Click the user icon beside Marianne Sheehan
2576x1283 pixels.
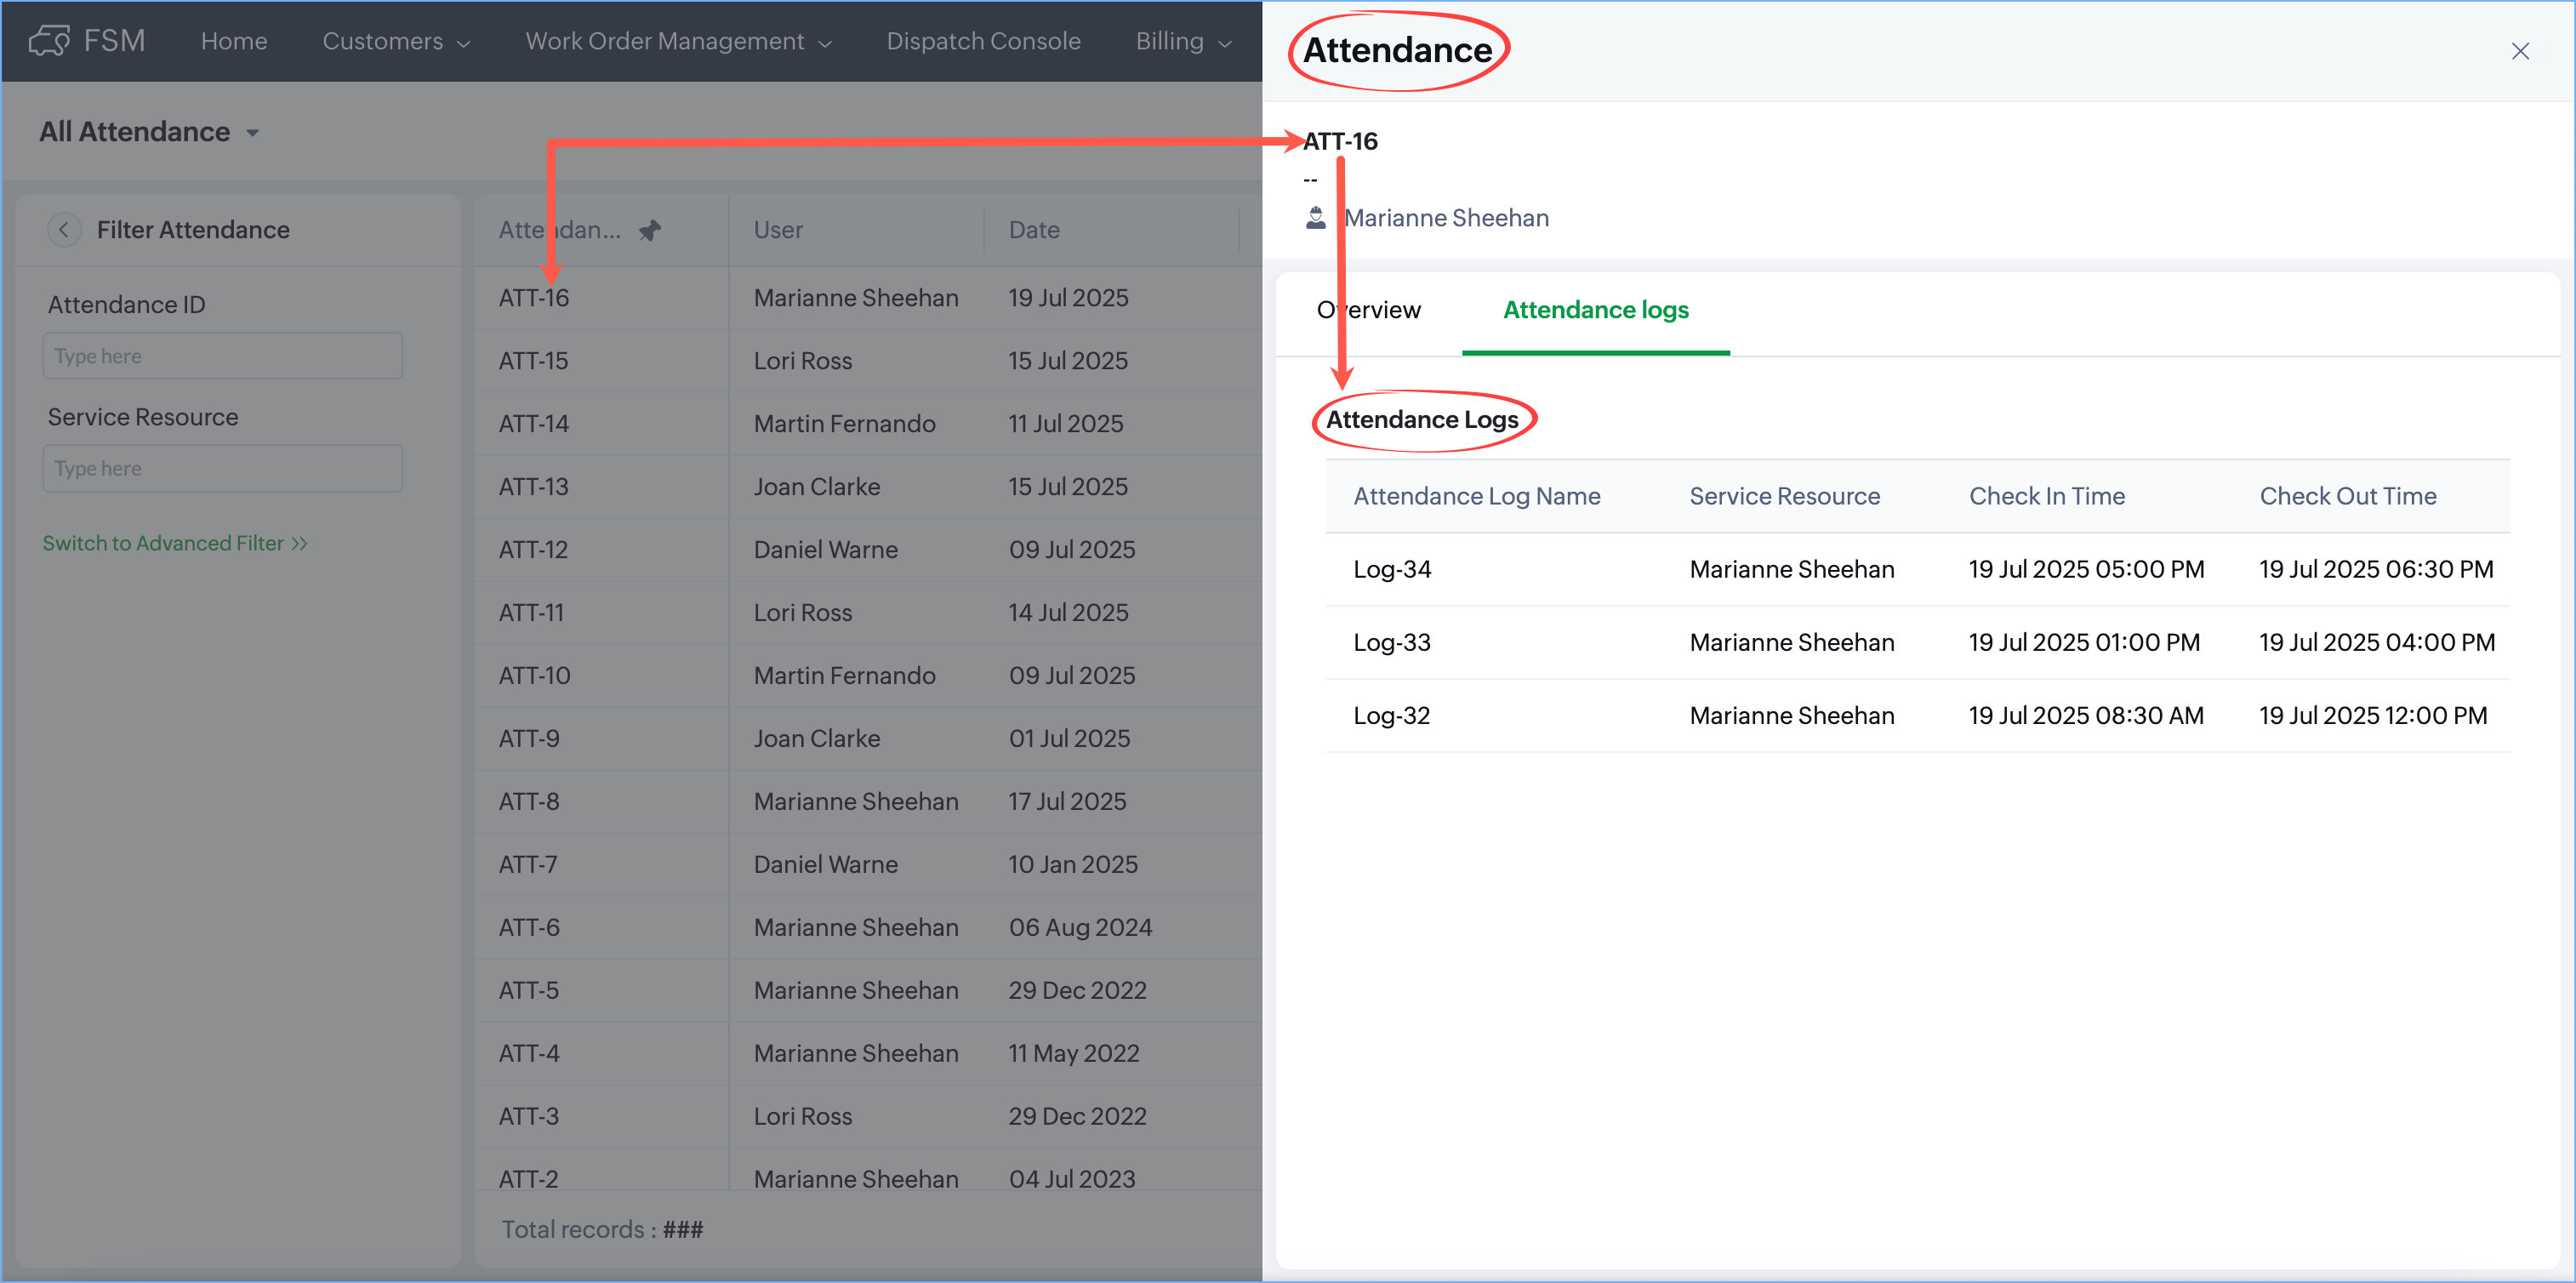(1316, 218)
